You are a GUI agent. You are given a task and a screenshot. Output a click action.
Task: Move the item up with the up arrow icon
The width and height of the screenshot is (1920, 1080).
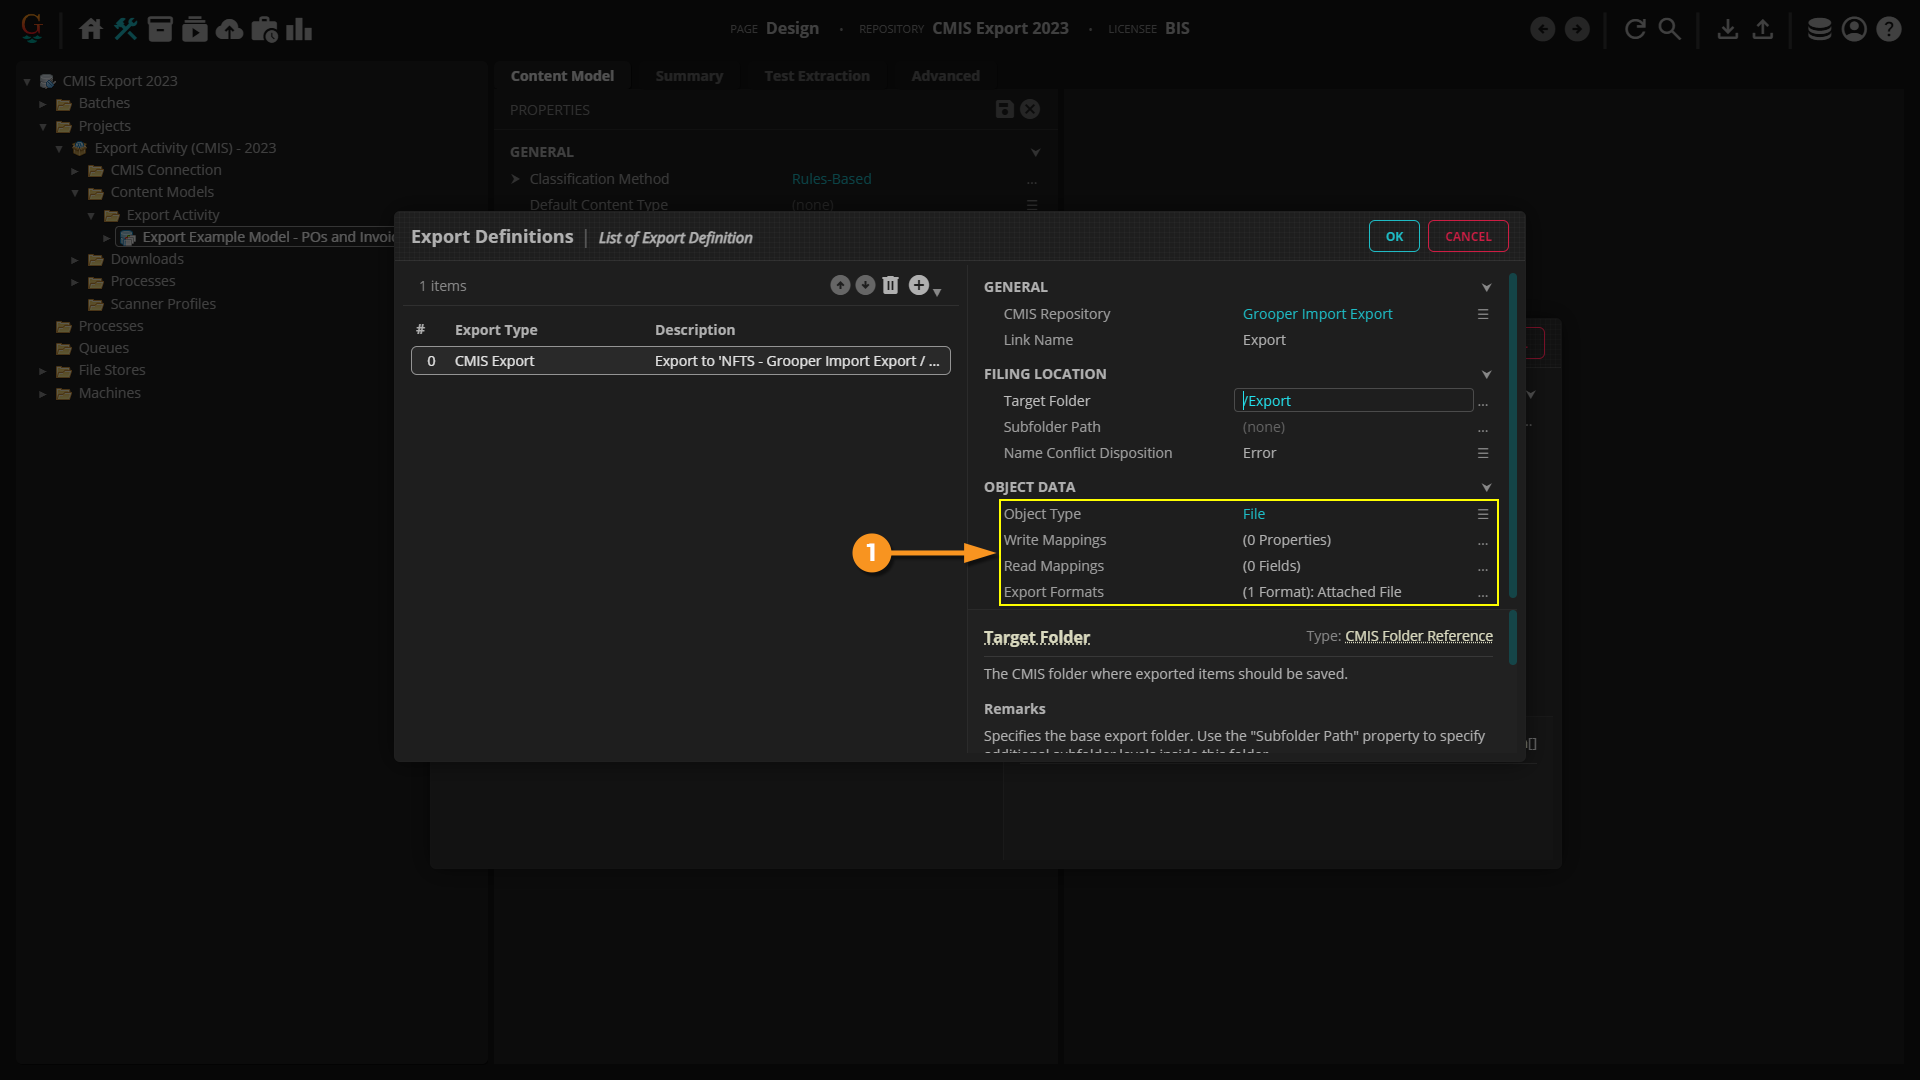coord(840,286)
